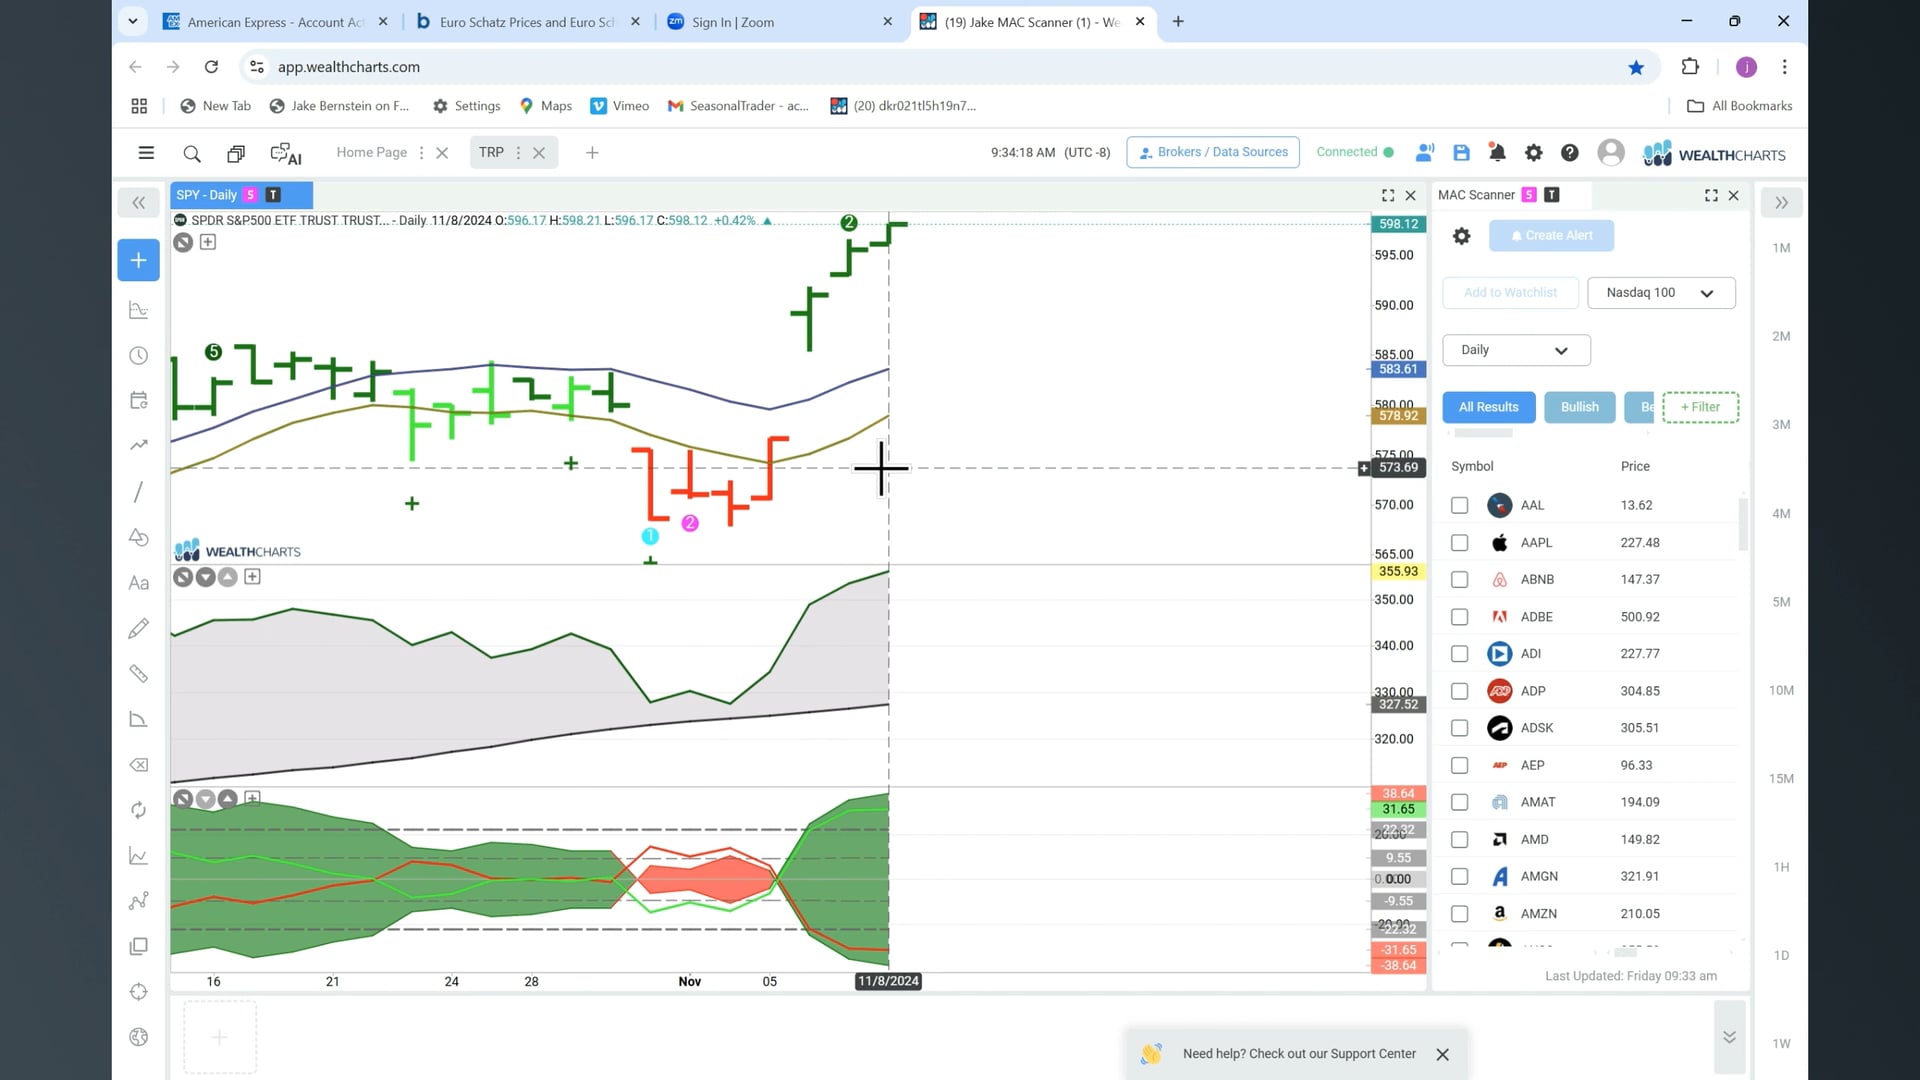Viewport: 1920px width, 1080px height.
Task: Open WealthCharts settings gear in header
Action: [1533, 152]
